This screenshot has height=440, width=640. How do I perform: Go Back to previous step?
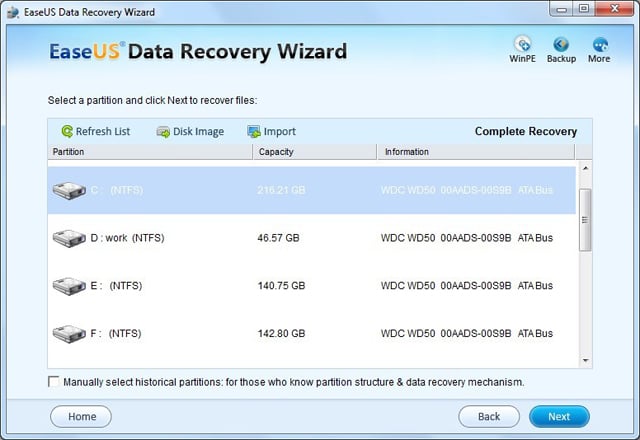click(489, 416)
